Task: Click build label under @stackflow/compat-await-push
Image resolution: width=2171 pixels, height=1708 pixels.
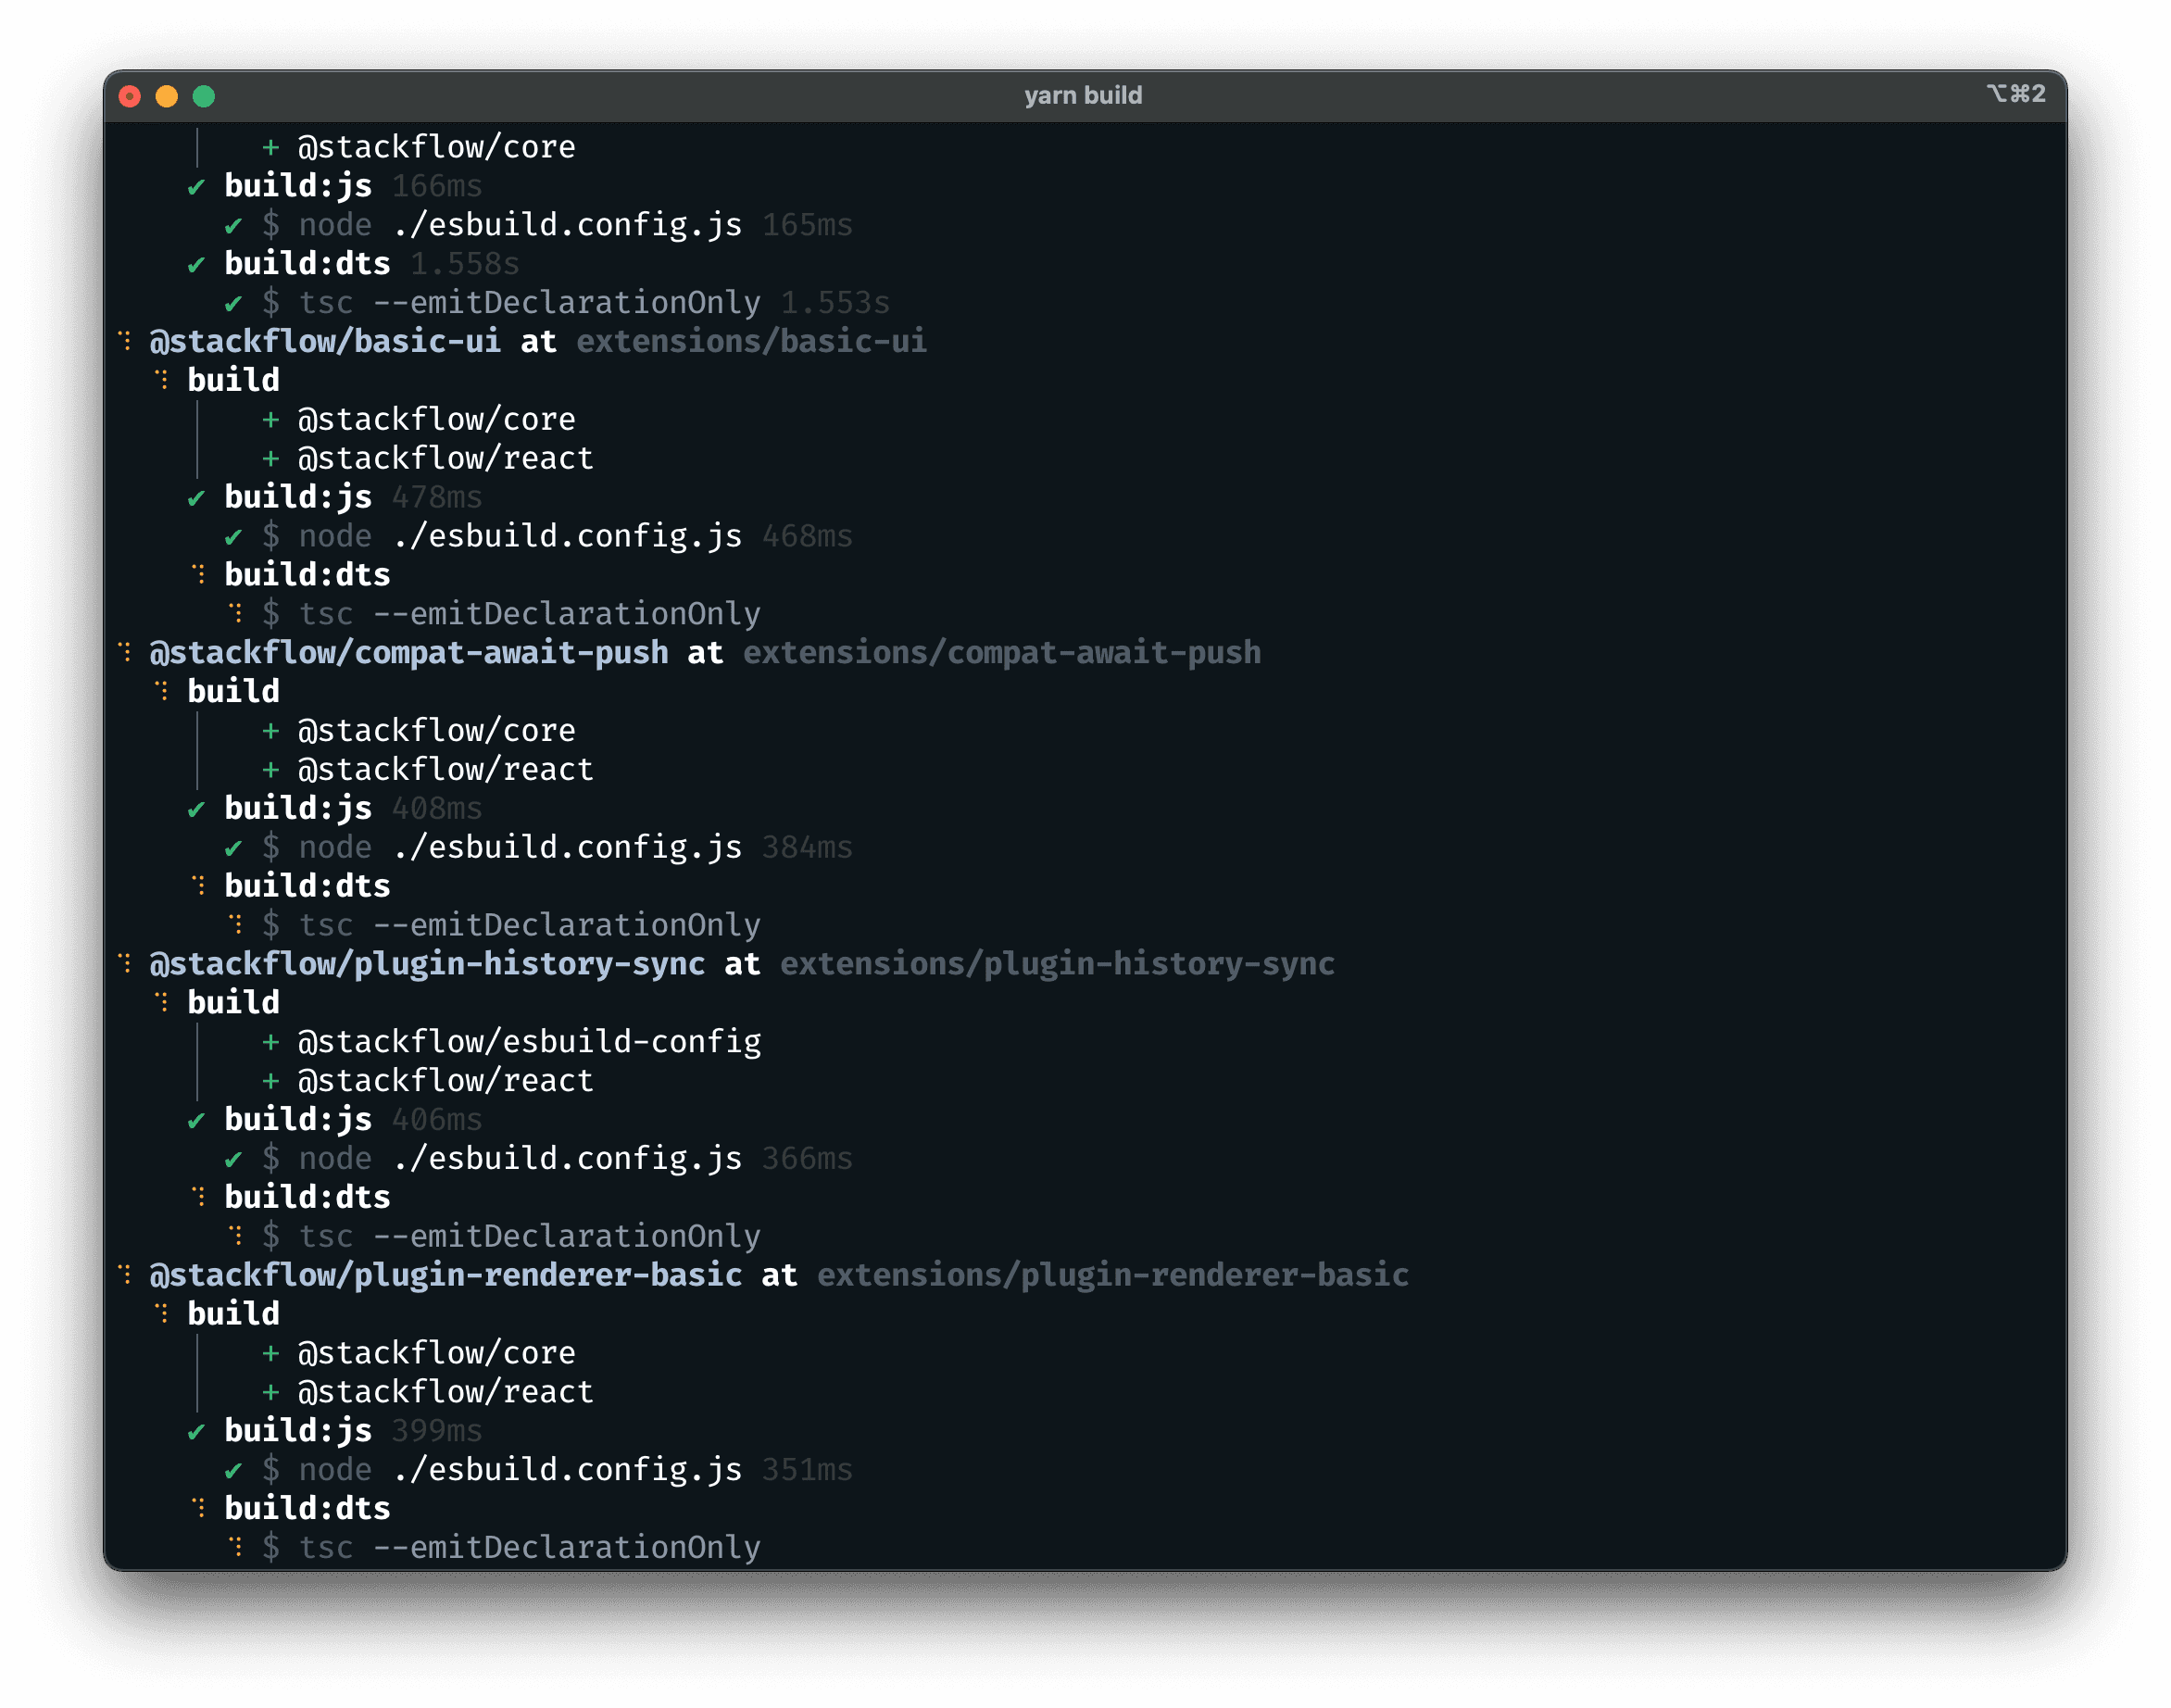Action: pos(233,691)
